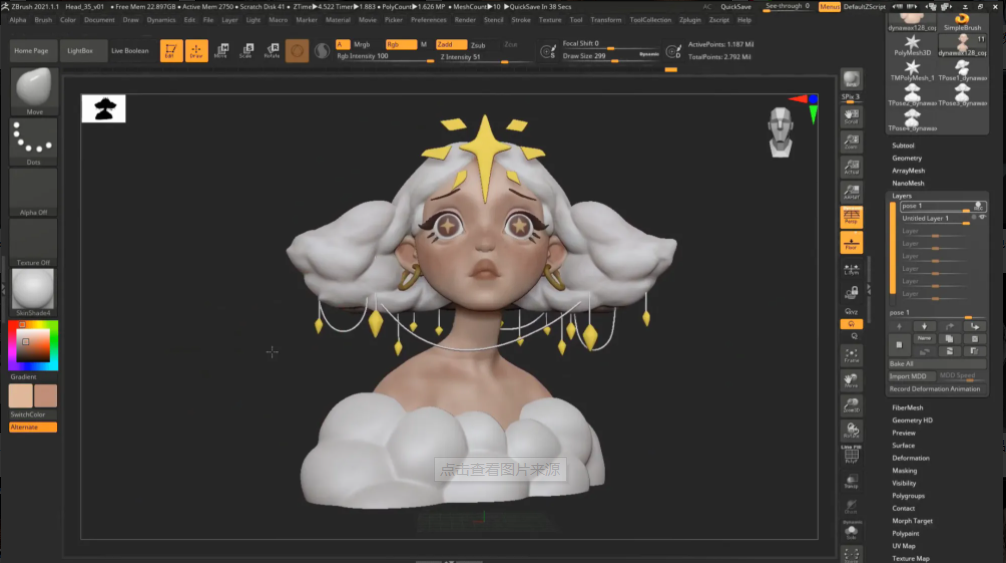This screenshot has height=563, width=1006.
Task: Open the Brush menu
Action: click(x=43, y=20)
